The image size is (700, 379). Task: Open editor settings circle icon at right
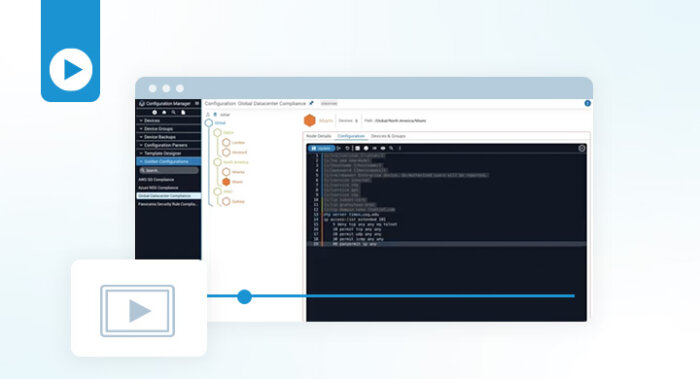[582, 148]
